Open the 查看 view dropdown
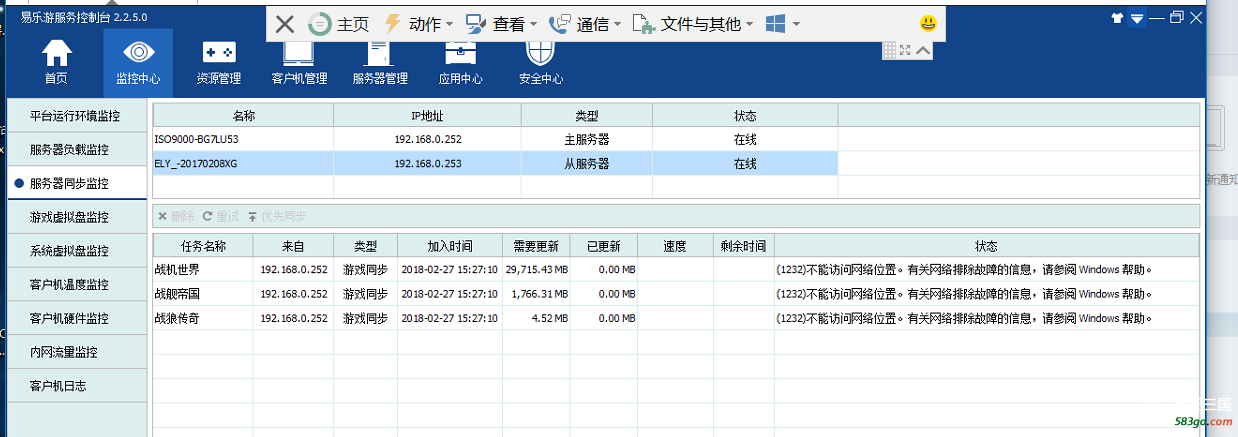Image resolution: width=1238 pixels, height=437 pixels. click(501, 24)
